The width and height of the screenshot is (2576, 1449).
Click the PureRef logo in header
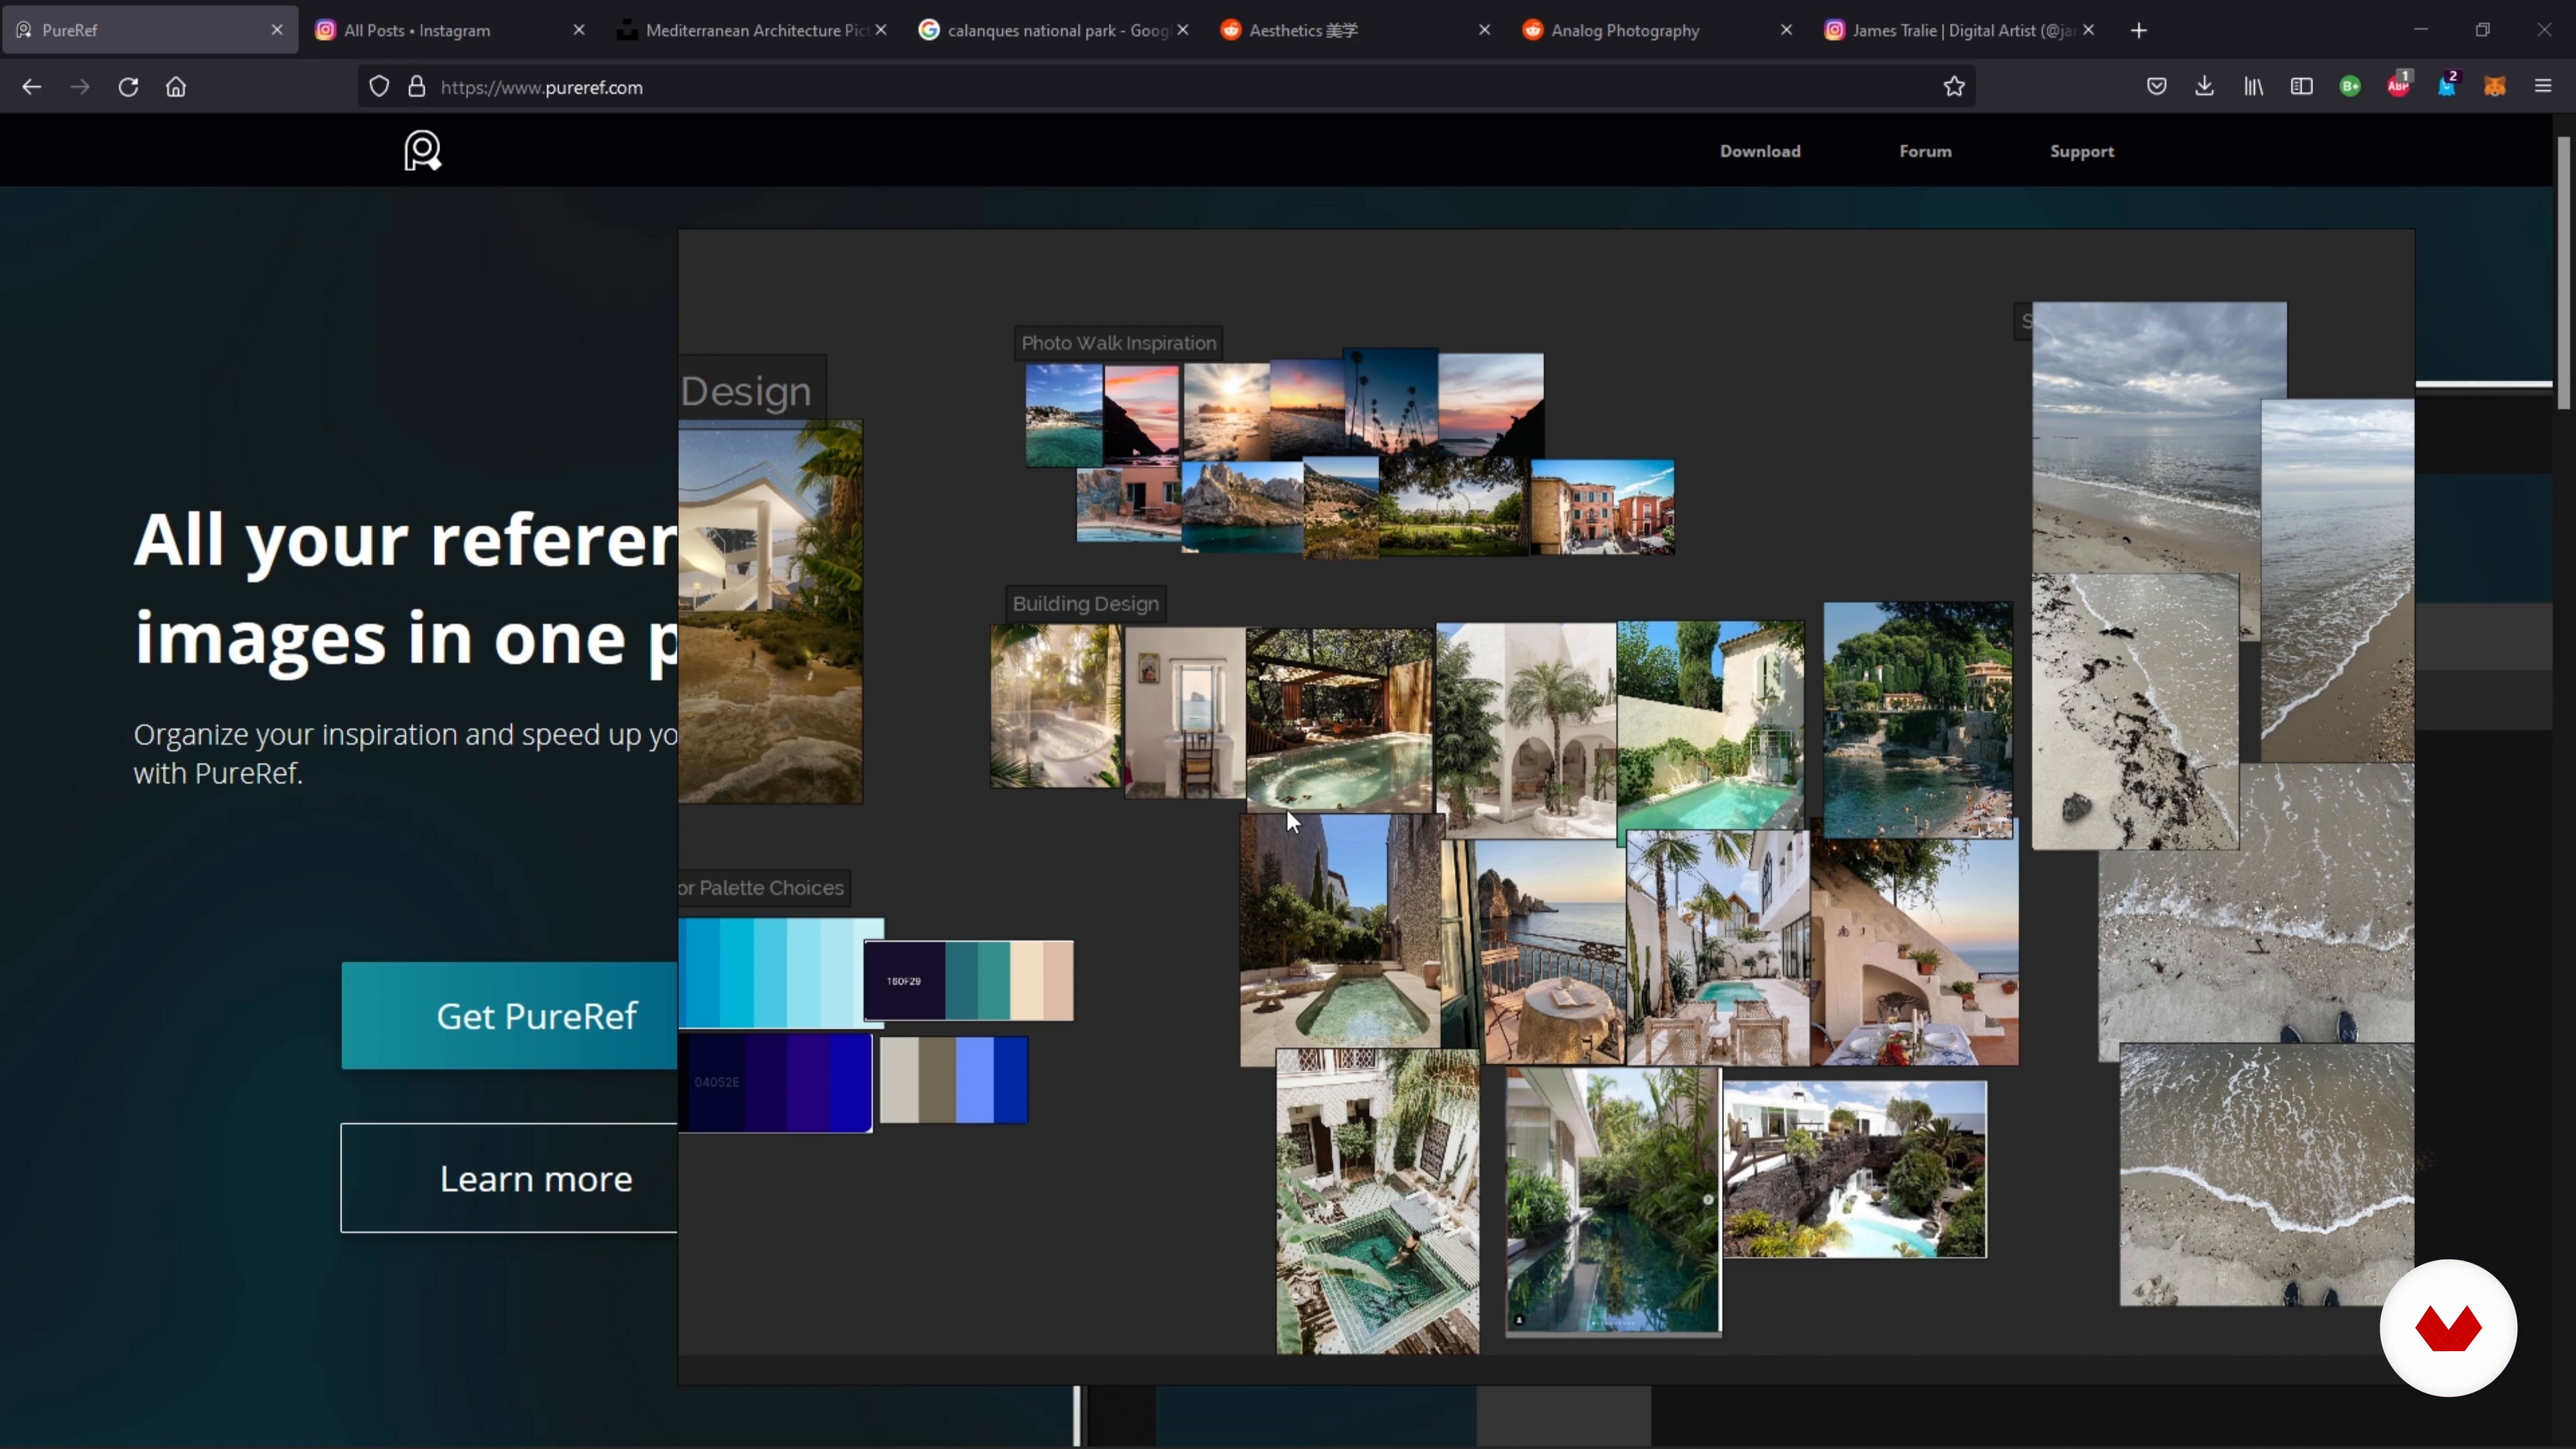(x=423, y=151)
